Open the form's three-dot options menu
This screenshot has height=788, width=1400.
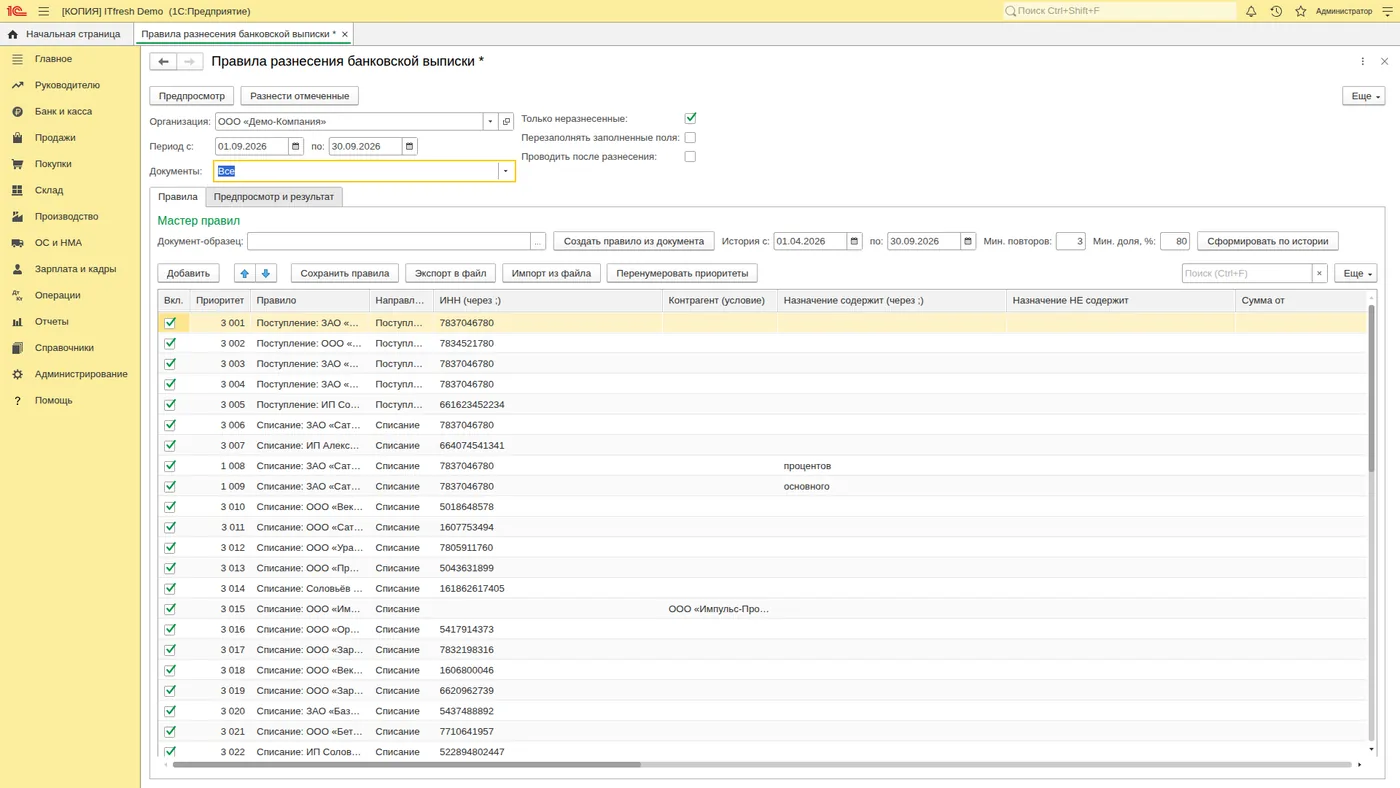[x=1362, y=62]
